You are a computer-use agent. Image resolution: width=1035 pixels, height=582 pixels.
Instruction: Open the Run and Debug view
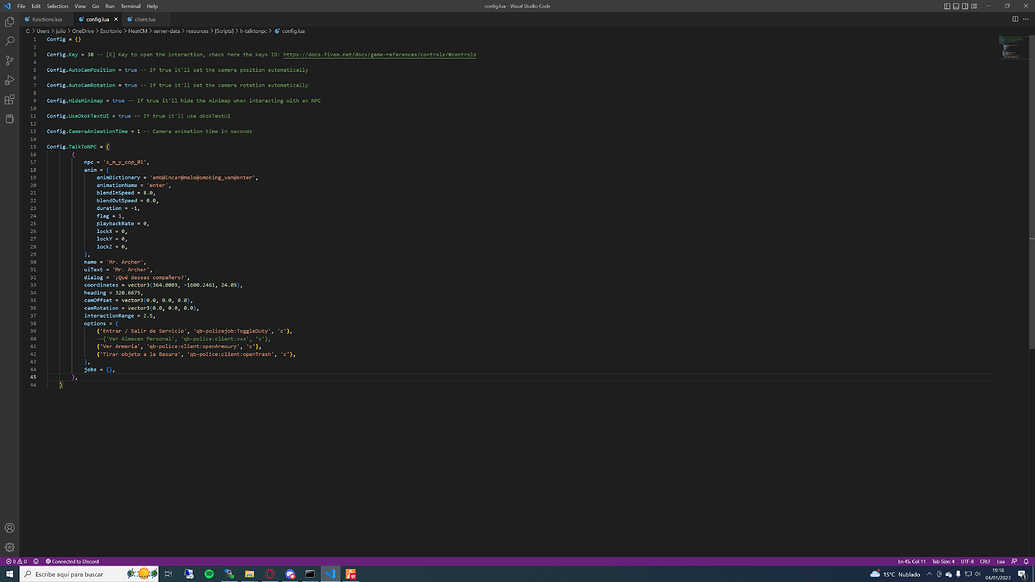(10, 80)
